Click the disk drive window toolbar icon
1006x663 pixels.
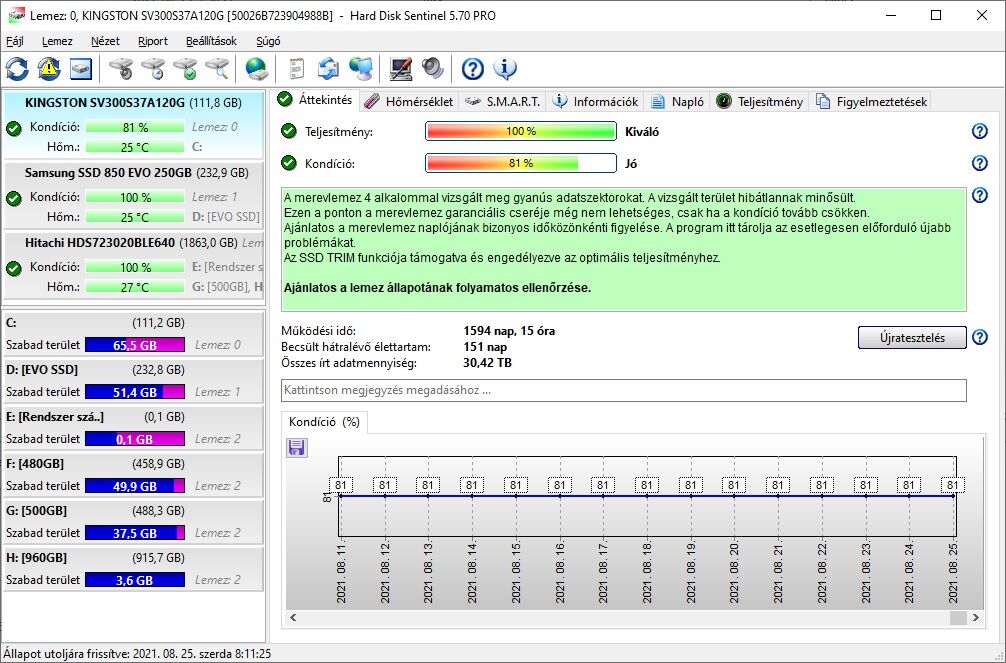point(81,69)
